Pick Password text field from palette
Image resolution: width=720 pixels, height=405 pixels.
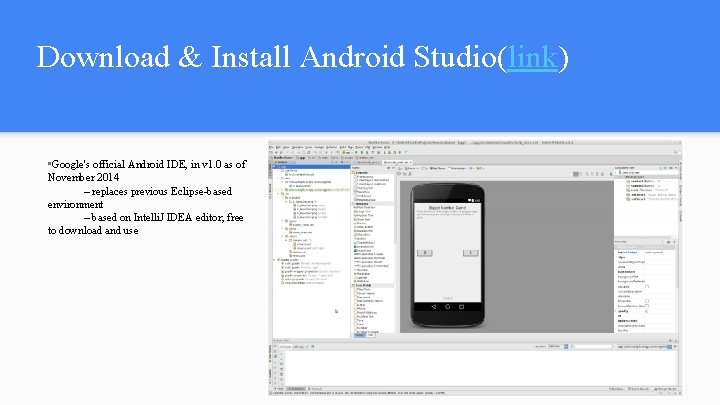[364, 298]
